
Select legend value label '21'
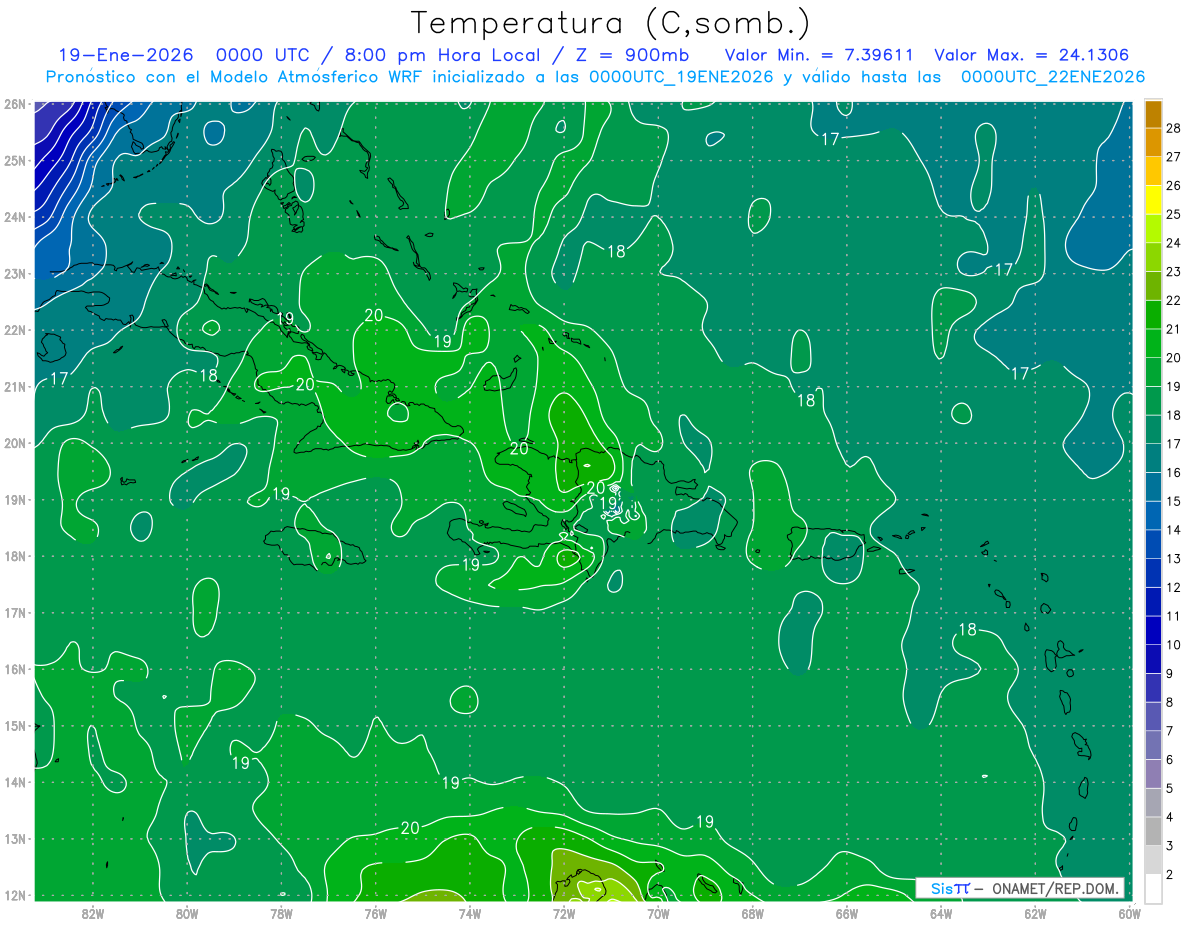point(1174,329)
